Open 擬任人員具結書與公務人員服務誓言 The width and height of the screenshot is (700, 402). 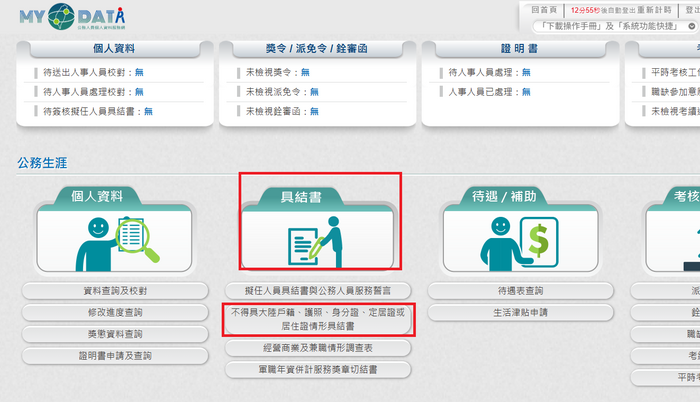click(x=318, y=291)
